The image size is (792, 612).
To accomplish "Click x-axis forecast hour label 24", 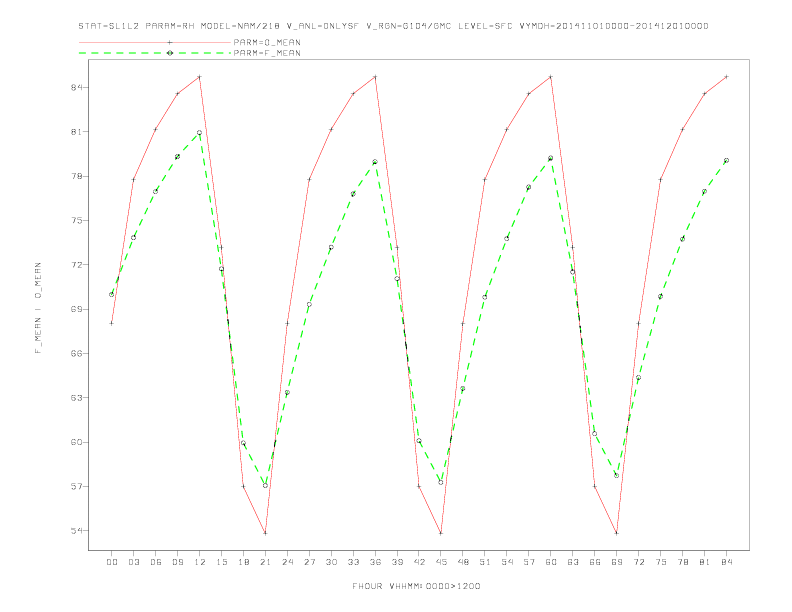I will tap(287, 562).
